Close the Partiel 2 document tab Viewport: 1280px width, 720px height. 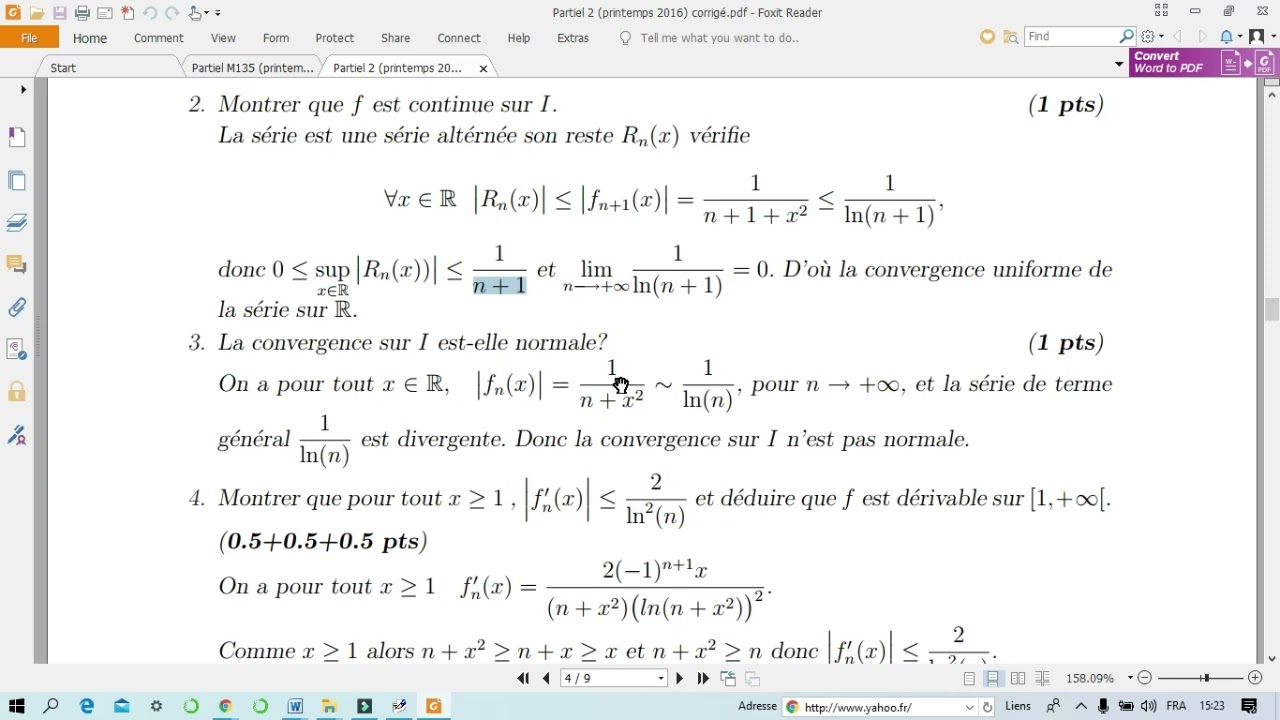pos(484,69)
